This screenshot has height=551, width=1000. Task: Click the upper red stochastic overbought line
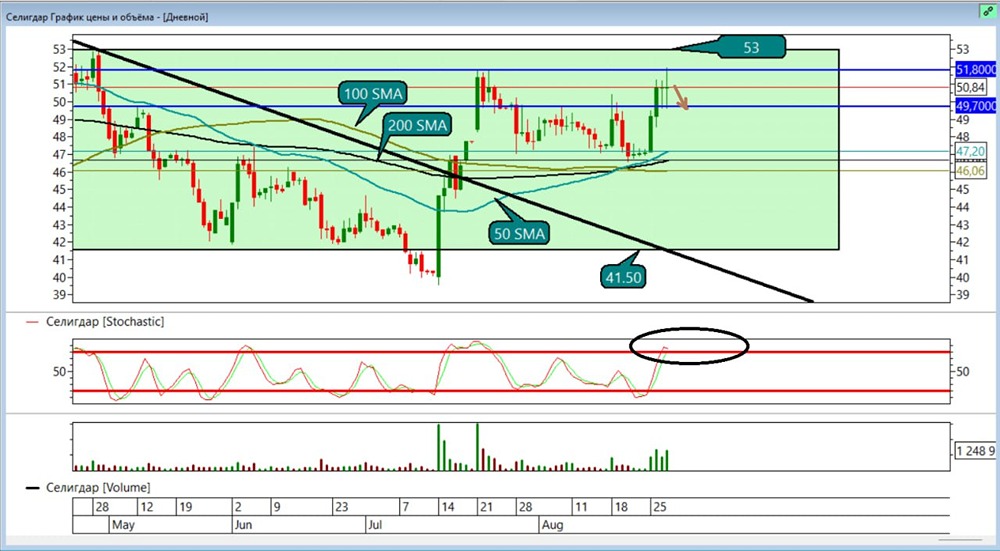(x=510, y=352)
